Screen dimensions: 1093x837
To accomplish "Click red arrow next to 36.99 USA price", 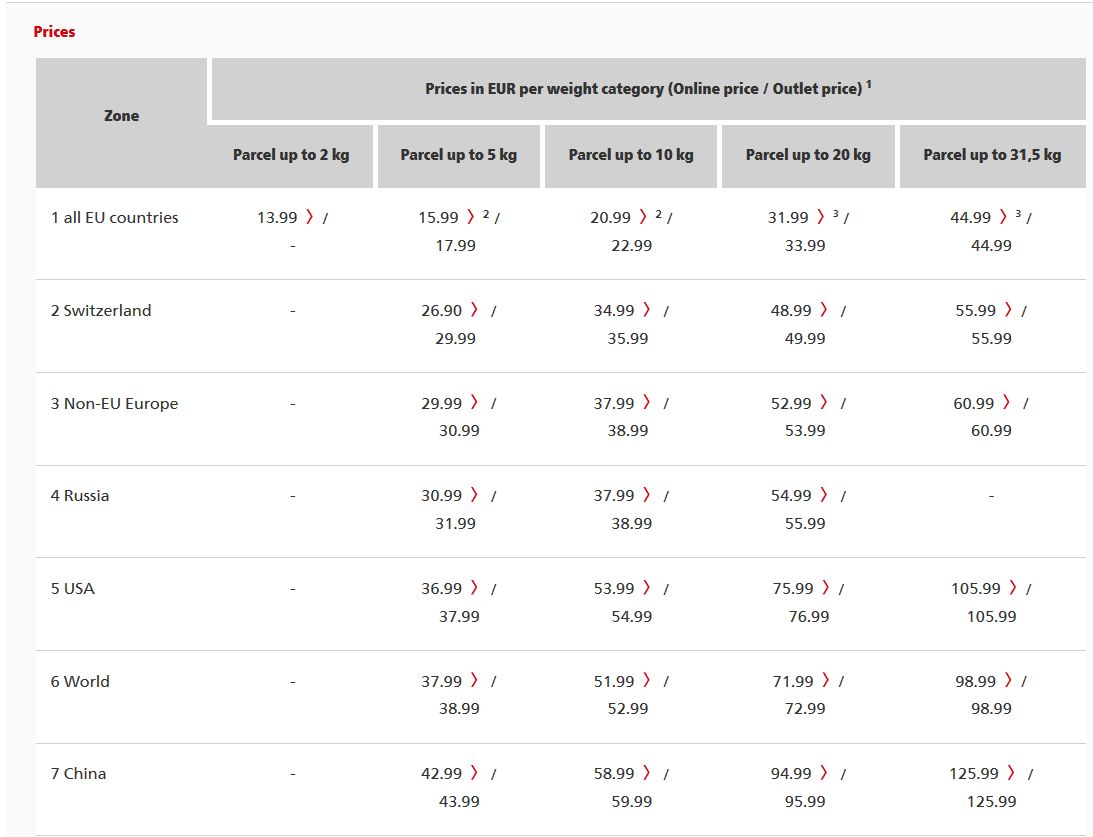I will pyautogui.click(x=474, y=588).
